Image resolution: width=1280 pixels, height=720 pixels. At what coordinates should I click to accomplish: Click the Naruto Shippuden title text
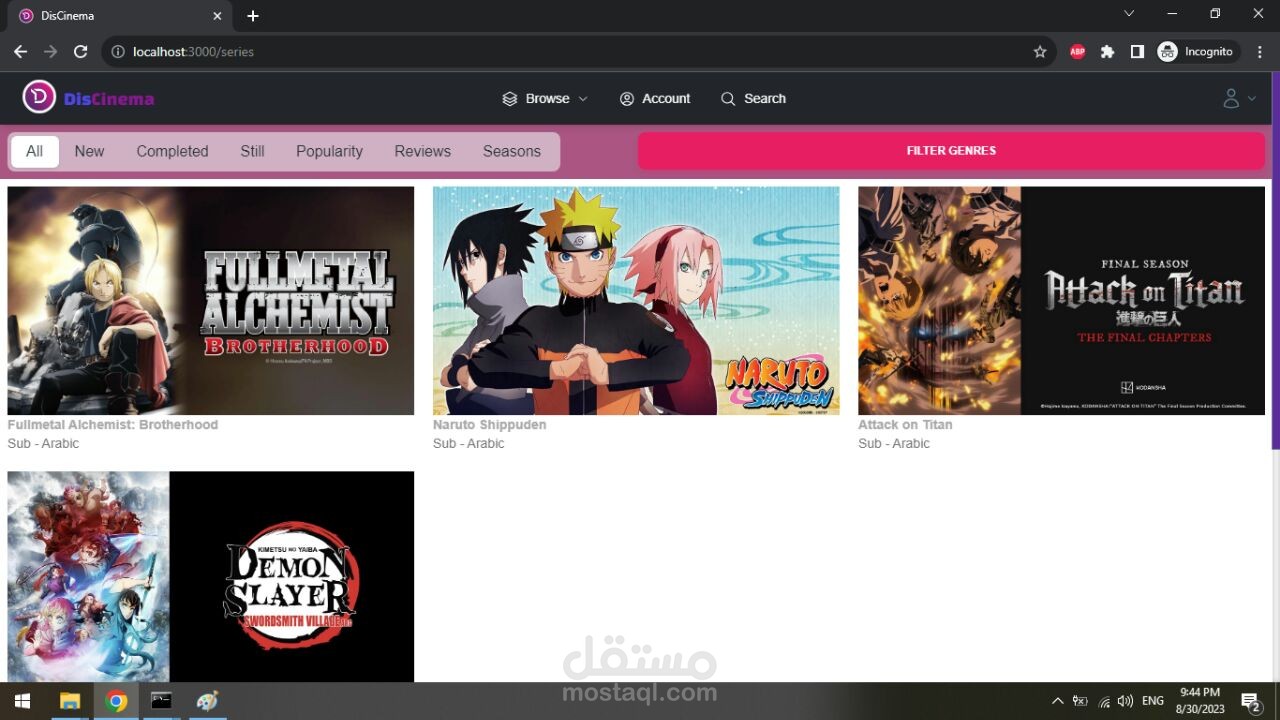click(x=489, y=425)
